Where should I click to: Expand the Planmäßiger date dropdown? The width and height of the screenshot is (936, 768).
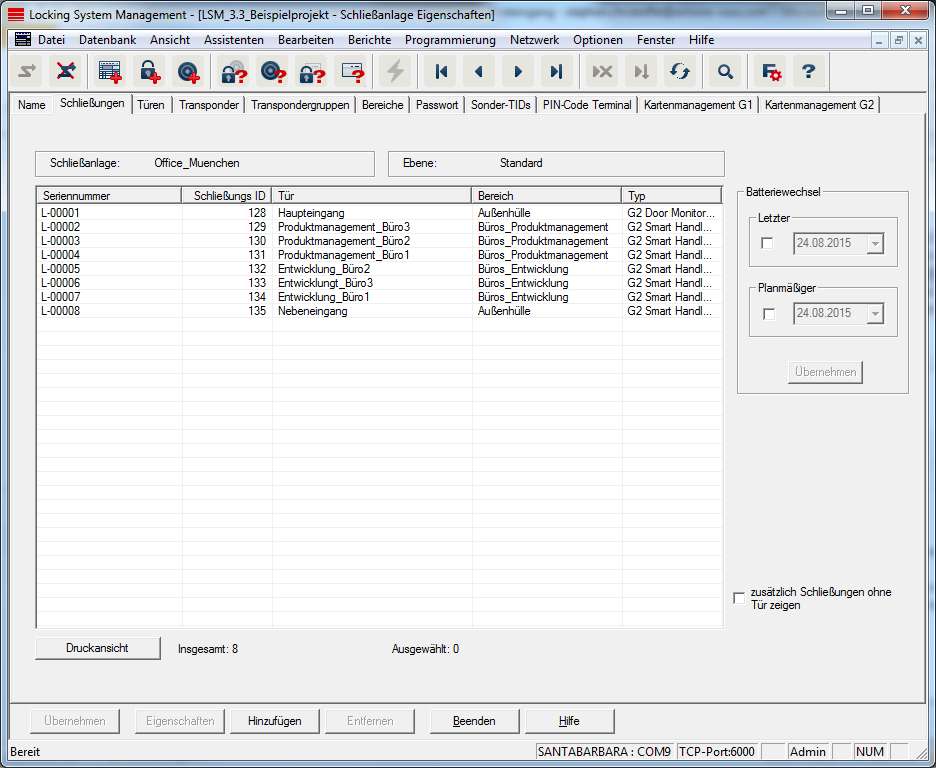875,314
